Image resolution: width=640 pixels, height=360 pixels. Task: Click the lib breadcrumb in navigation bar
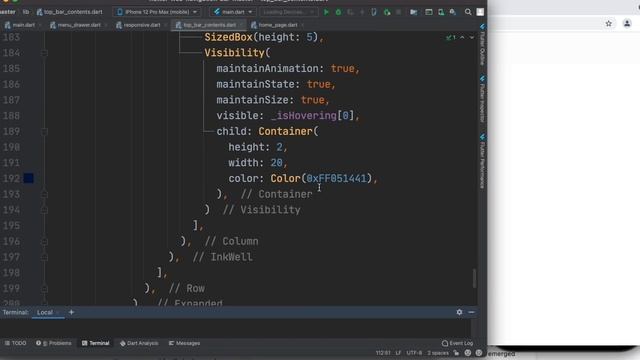tap(26, 12)
